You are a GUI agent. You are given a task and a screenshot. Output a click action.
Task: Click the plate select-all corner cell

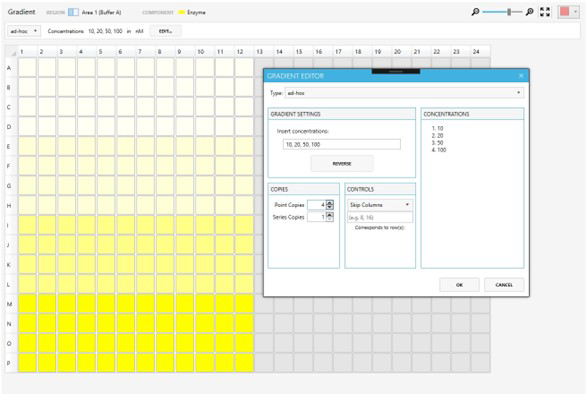tap(12, 52)
